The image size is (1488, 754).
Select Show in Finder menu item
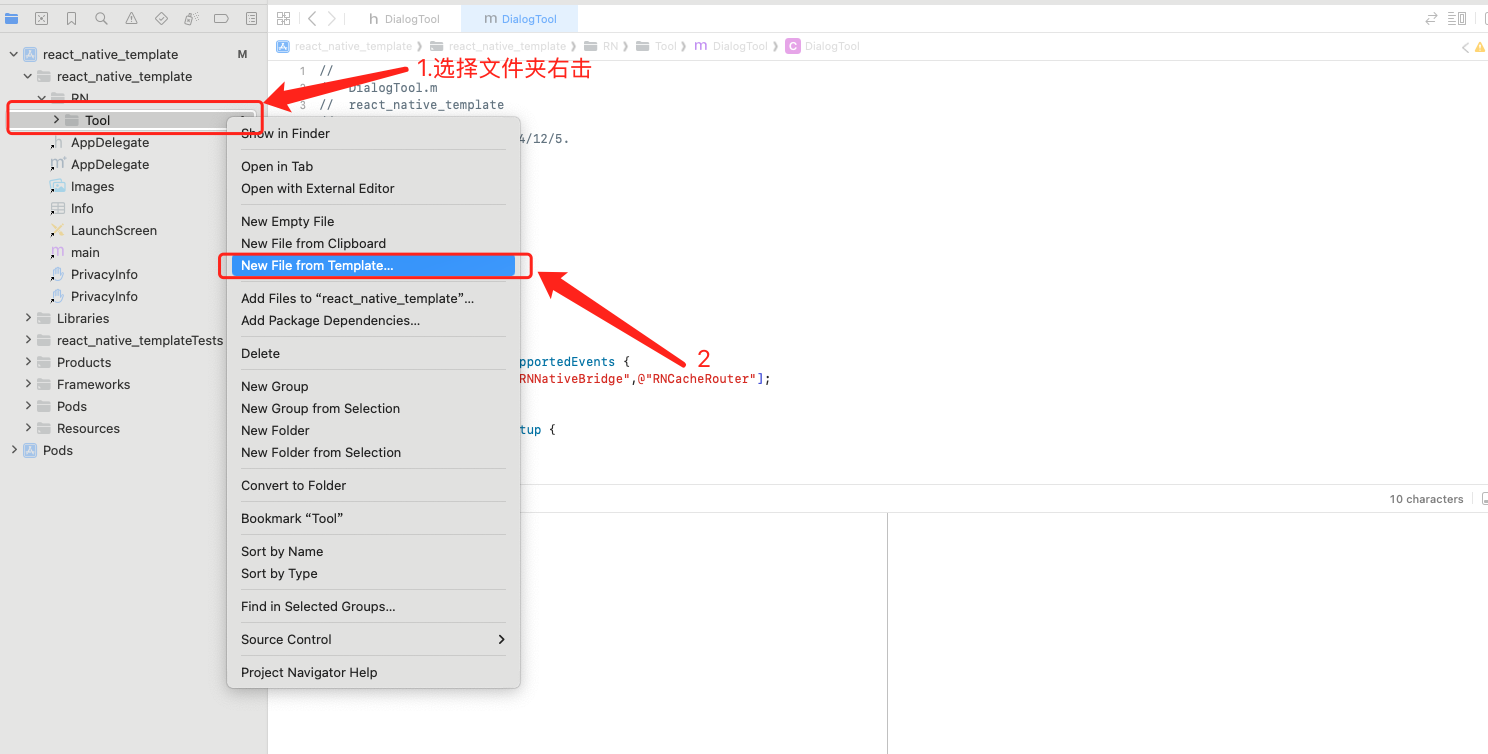point(285,134)
